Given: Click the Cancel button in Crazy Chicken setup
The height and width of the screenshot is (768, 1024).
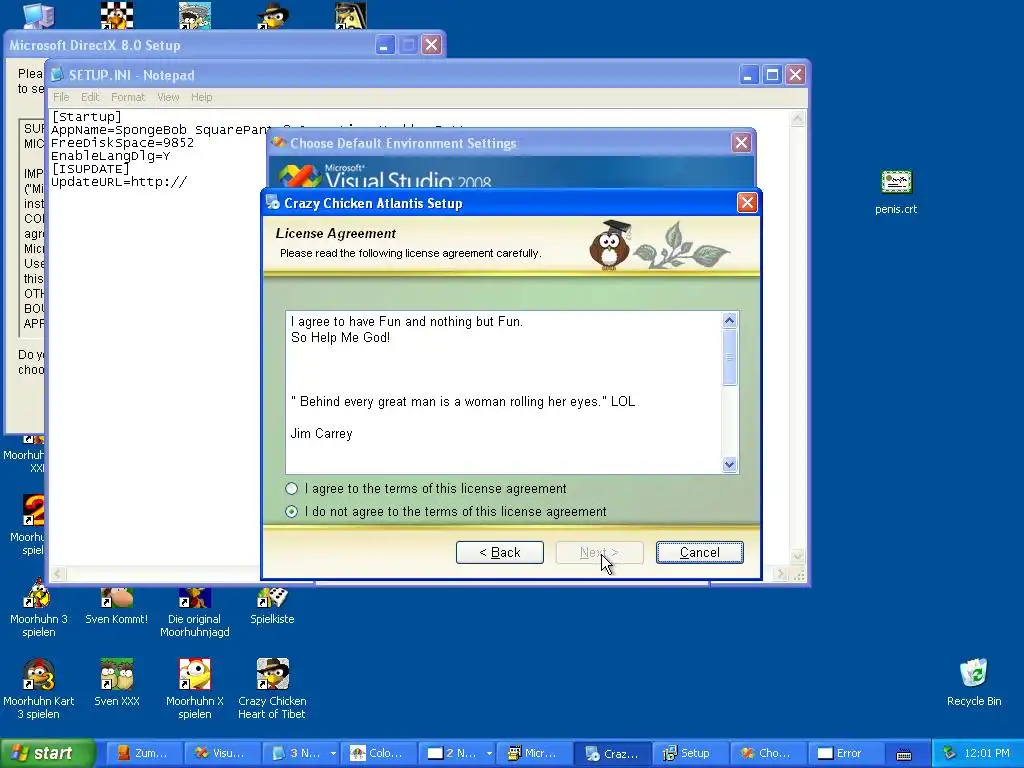Looking at the screenshot, I should click(699, 552).
